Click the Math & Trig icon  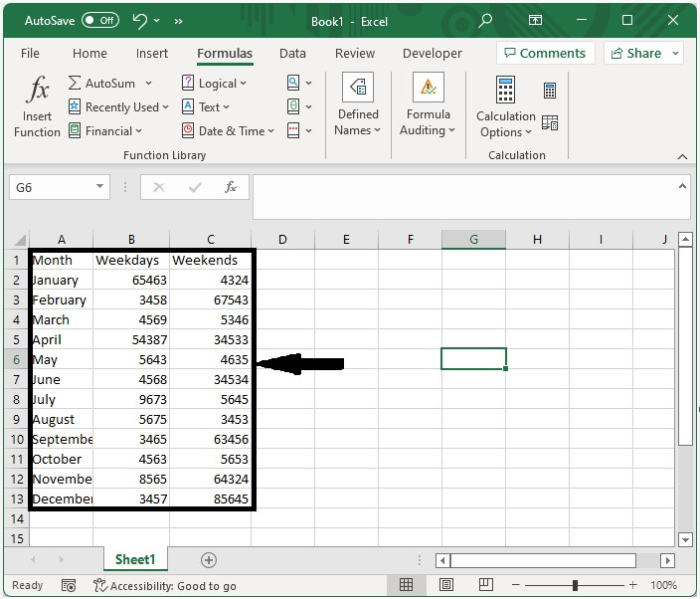coord(293,107)
